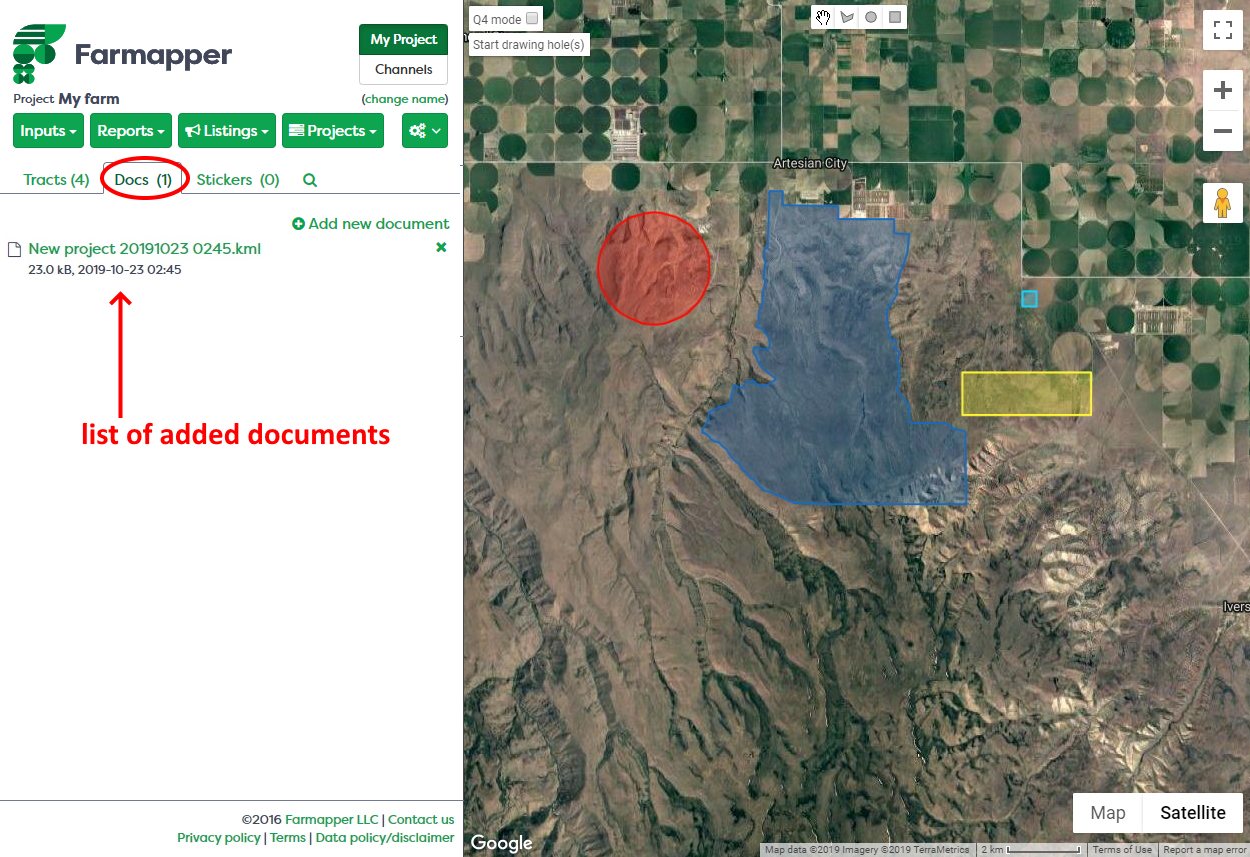Select the My Project button
Screen dimensions: 1250x857
tap(404, 40)
